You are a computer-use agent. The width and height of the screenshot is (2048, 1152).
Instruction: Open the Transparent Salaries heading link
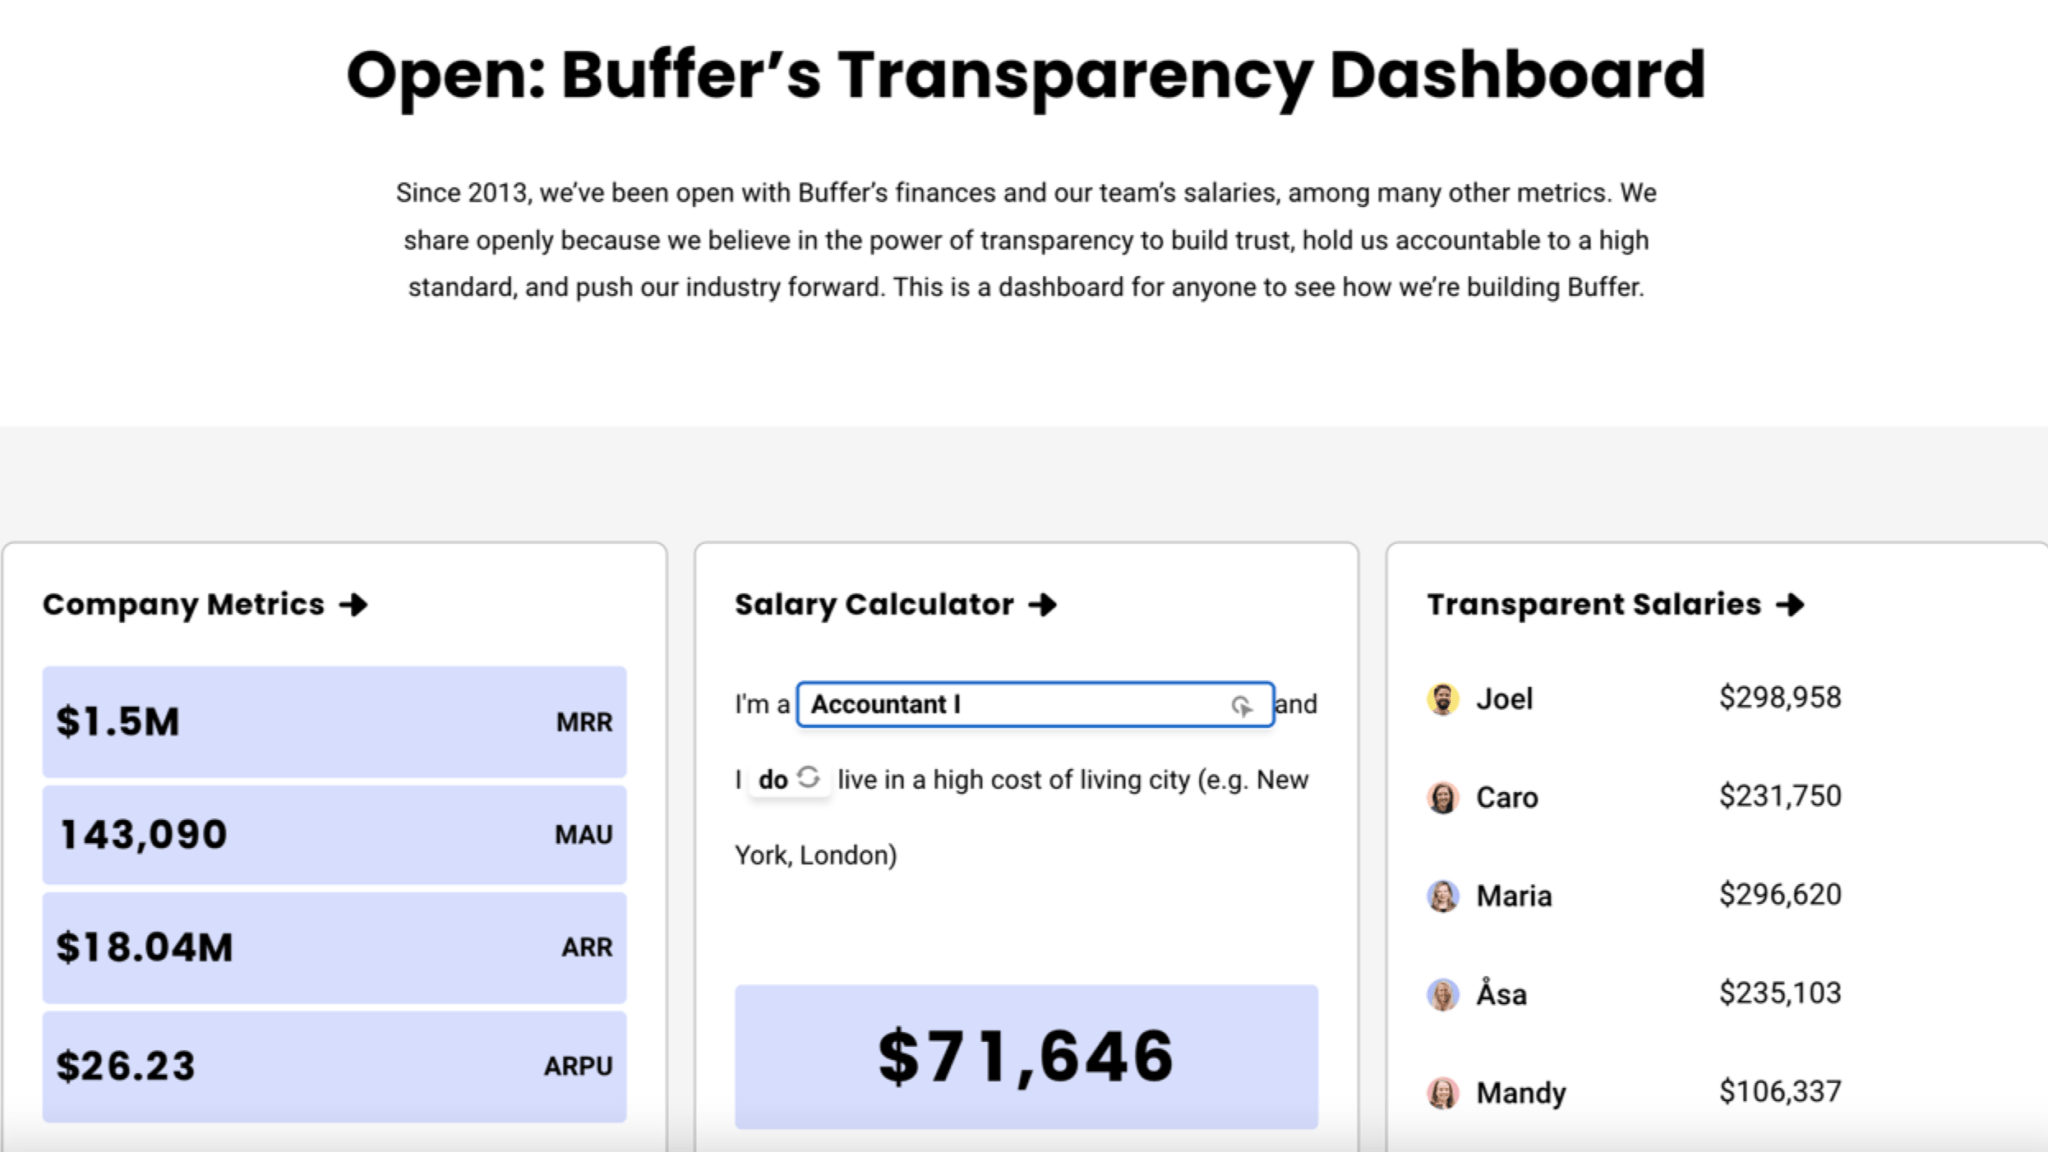(1593, 605)
